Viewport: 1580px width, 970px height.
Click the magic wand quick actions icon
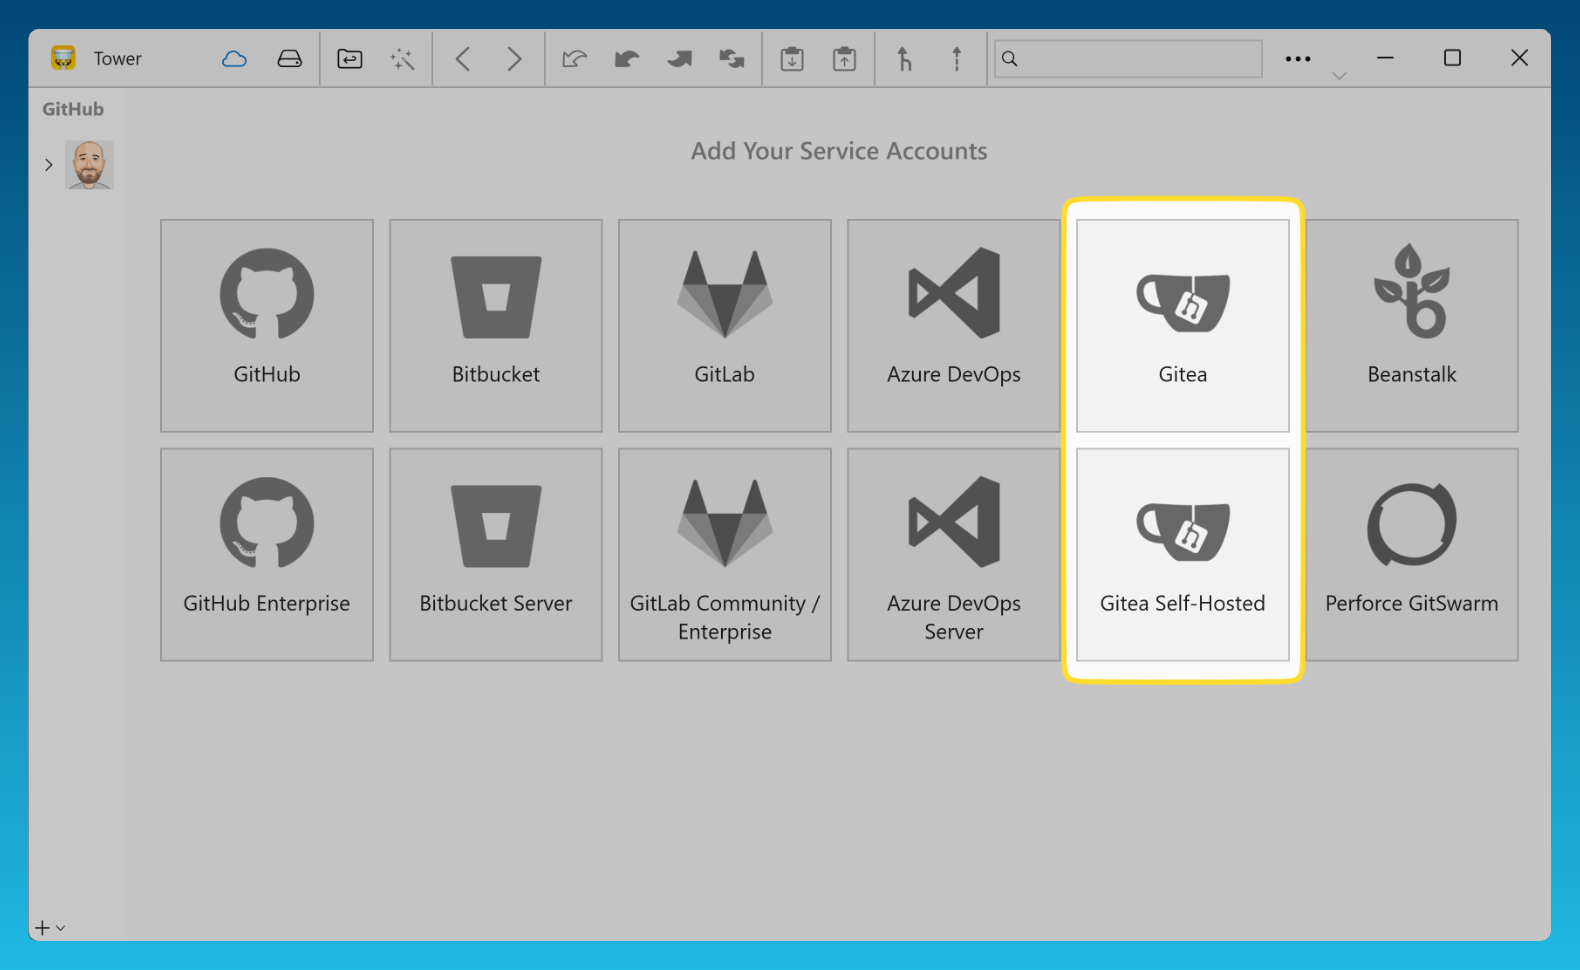pyautogui.click(x=402, y=59)
